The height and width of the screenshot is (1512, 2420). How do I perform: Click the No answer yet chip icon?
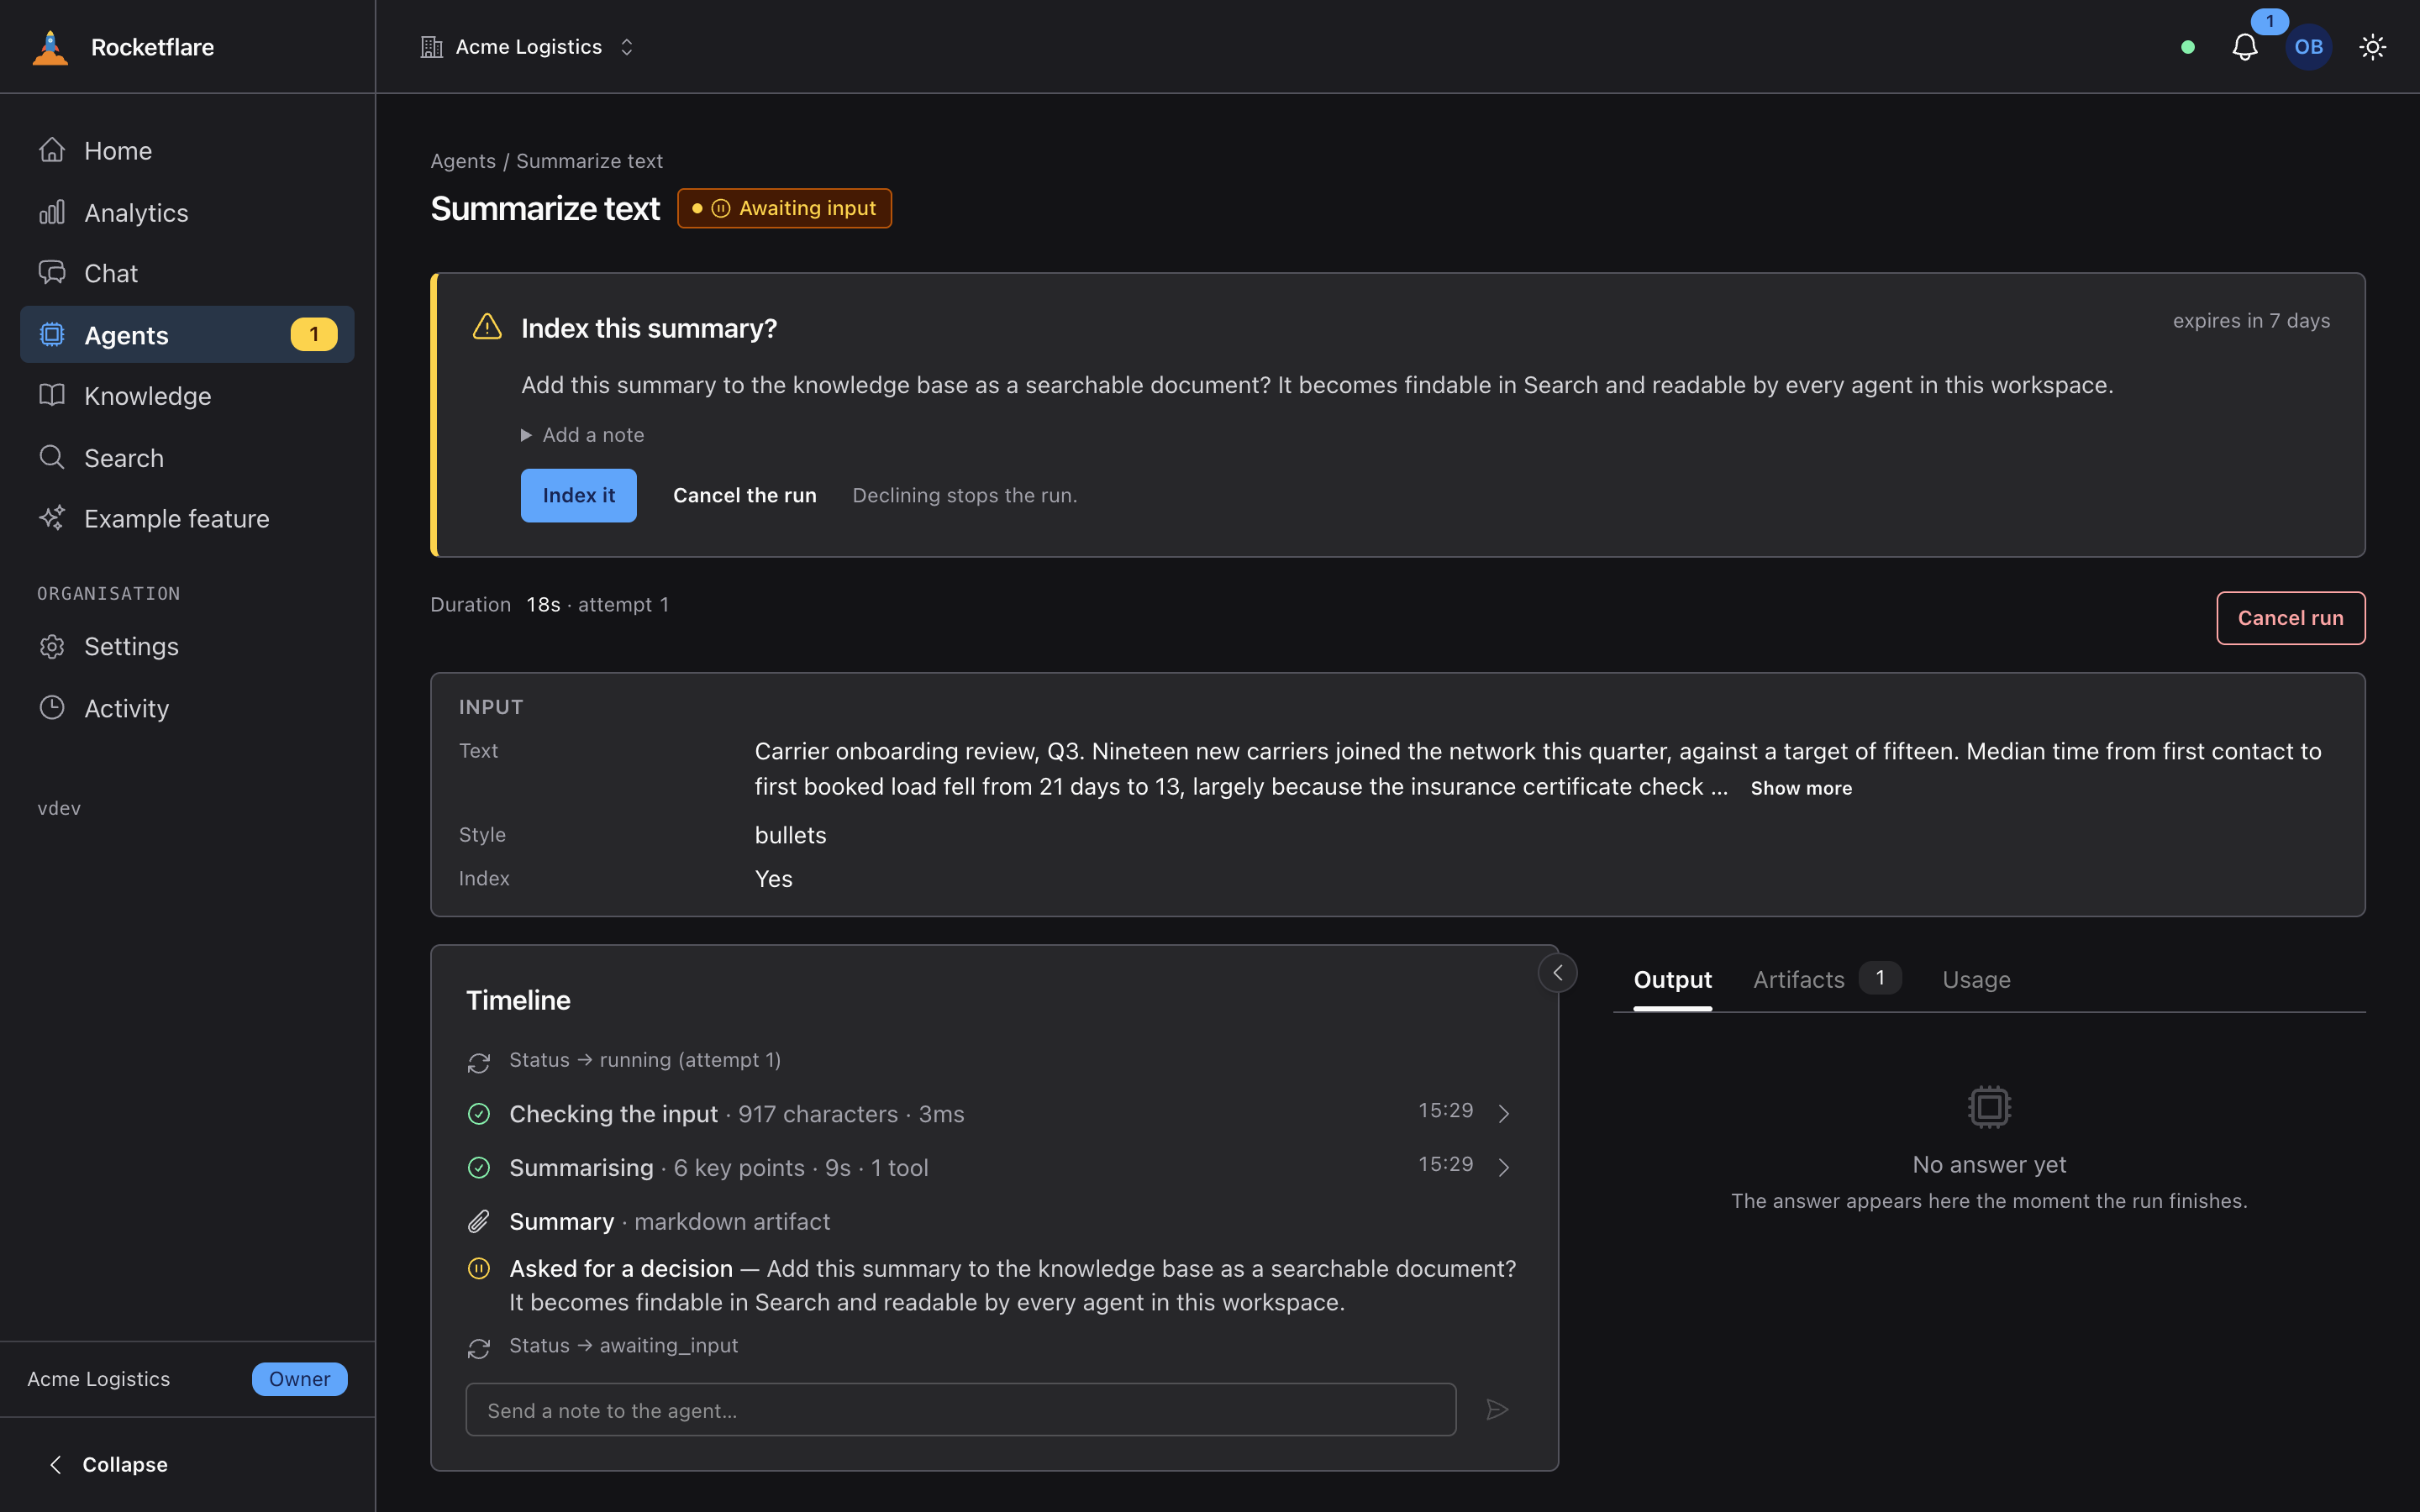[1989, 1107]
